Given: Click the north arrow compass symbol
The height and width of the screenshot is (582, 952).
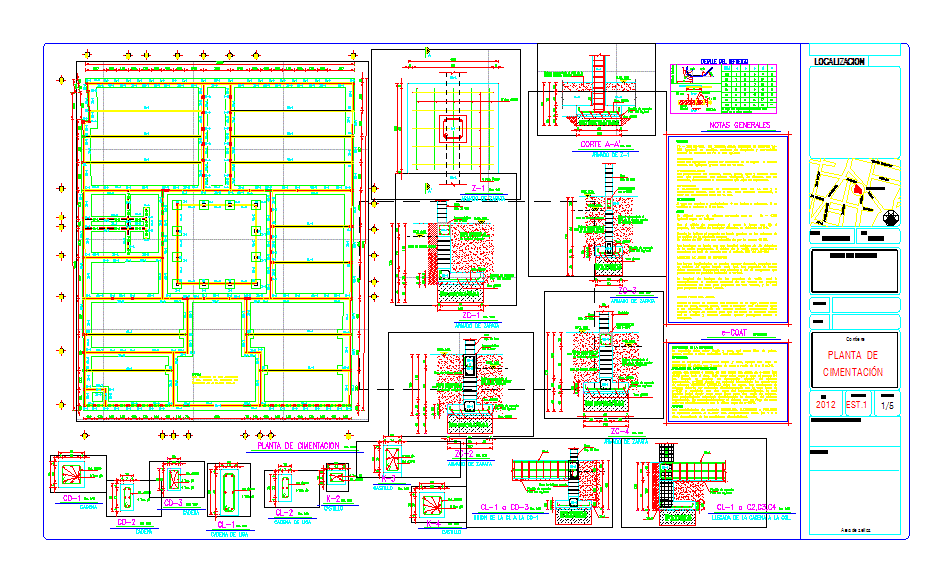Looking at the screenshot, I should pyautogui.click(x=890, y=219).
